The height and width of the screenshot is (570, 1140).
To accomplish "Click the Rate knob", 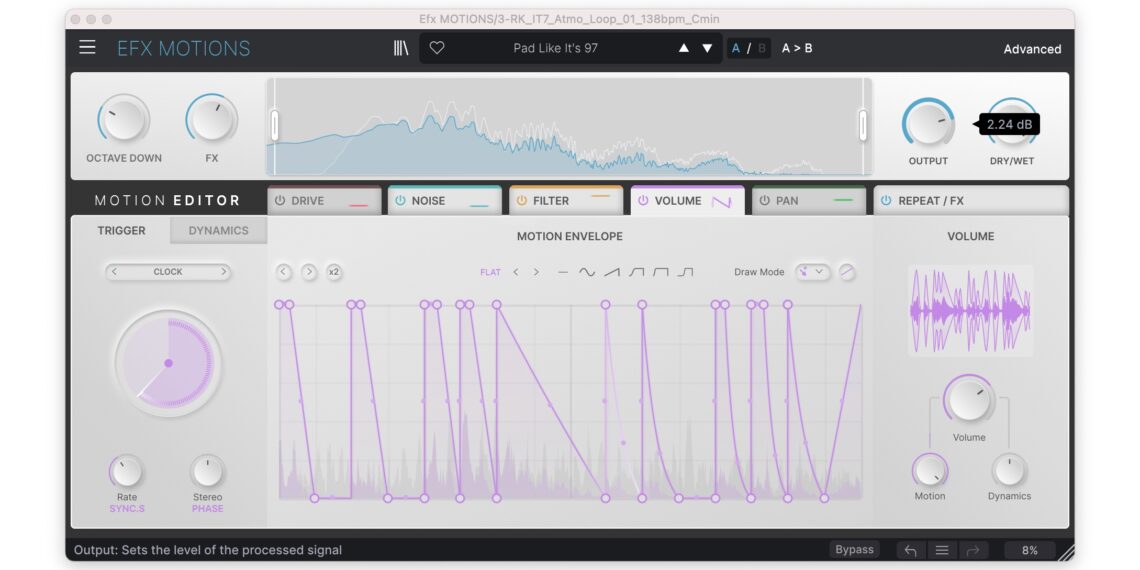I will pyautogui.click(x=127, y=472).
